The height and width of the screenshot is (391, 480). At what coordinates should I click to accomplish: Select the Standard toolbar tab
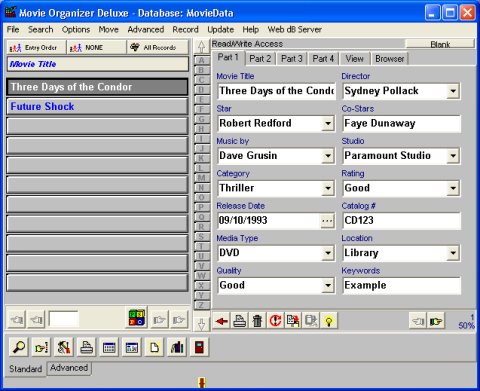[25, 369]
